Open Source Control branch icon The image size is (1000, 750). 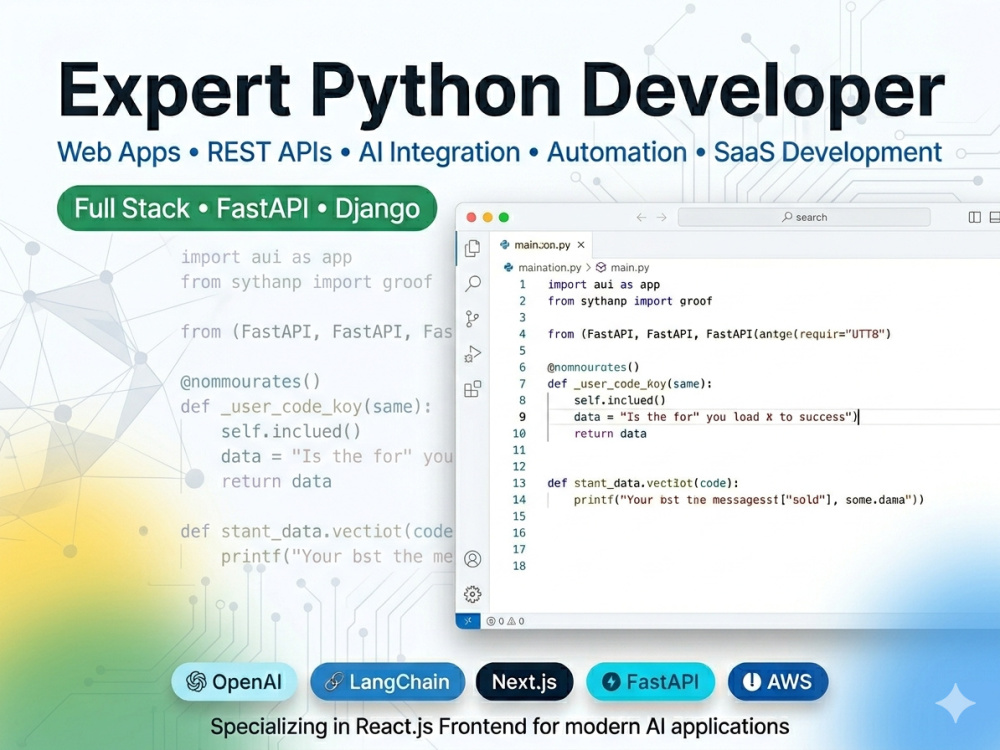click(473, 319)
